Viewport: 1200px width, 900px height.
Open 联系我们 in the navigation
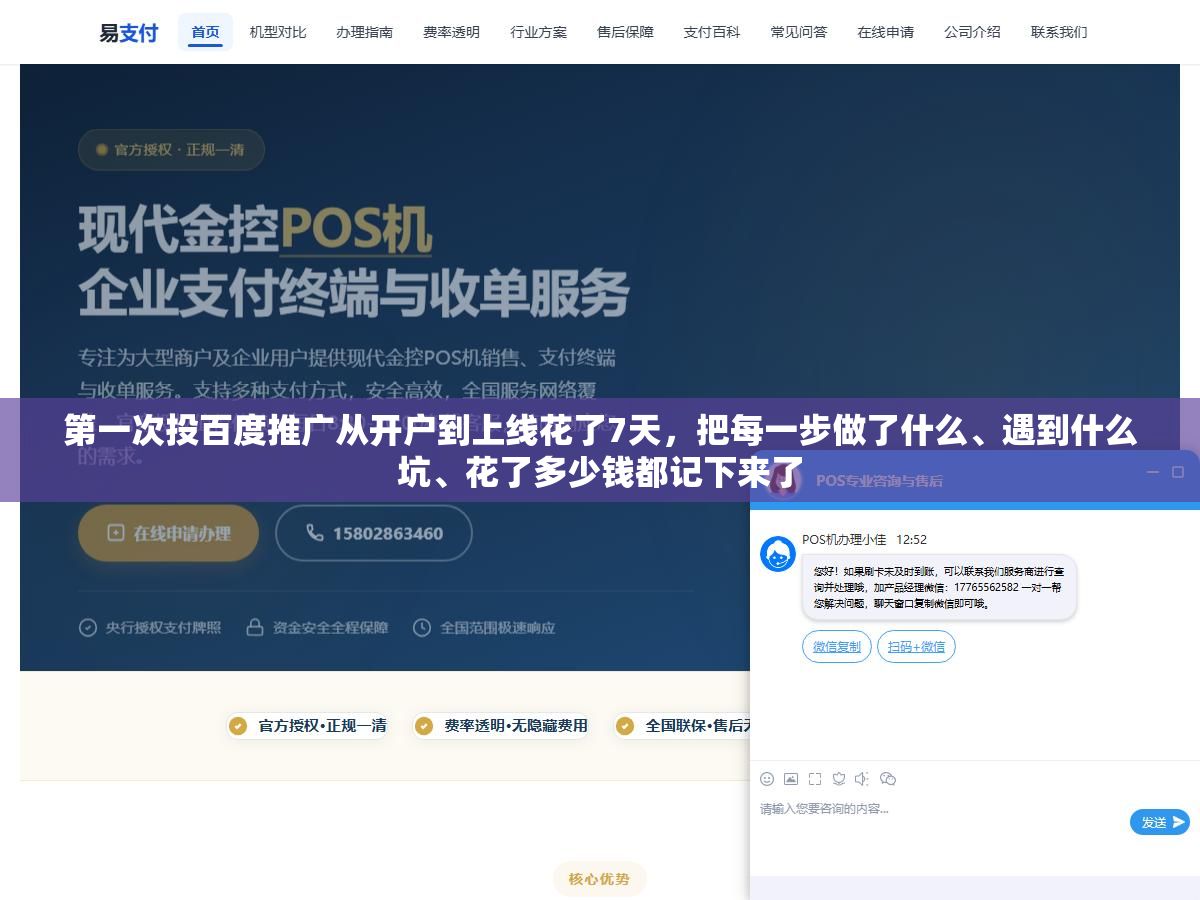[x=1060, y=32]
